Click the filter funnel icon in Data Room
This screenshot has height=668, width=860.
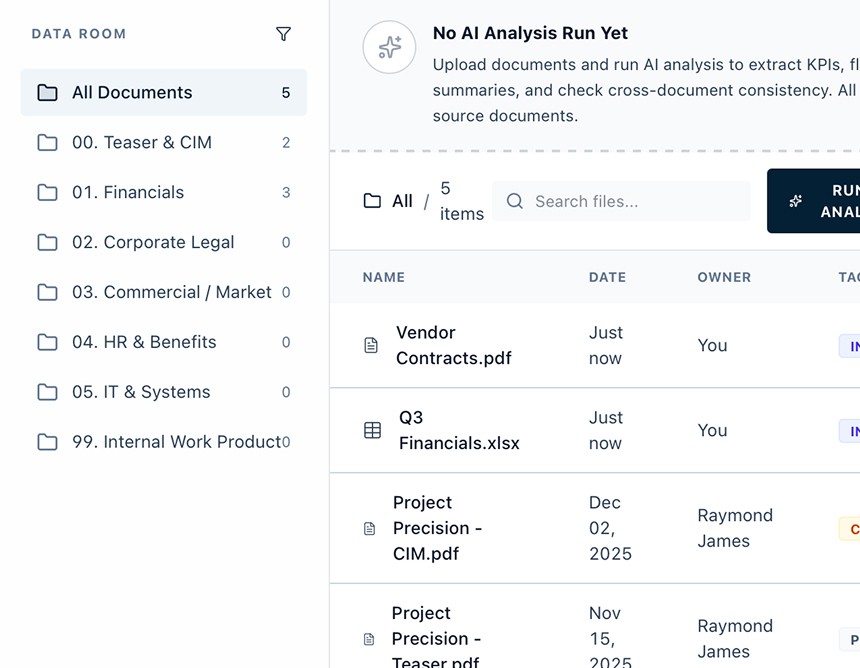283,34
